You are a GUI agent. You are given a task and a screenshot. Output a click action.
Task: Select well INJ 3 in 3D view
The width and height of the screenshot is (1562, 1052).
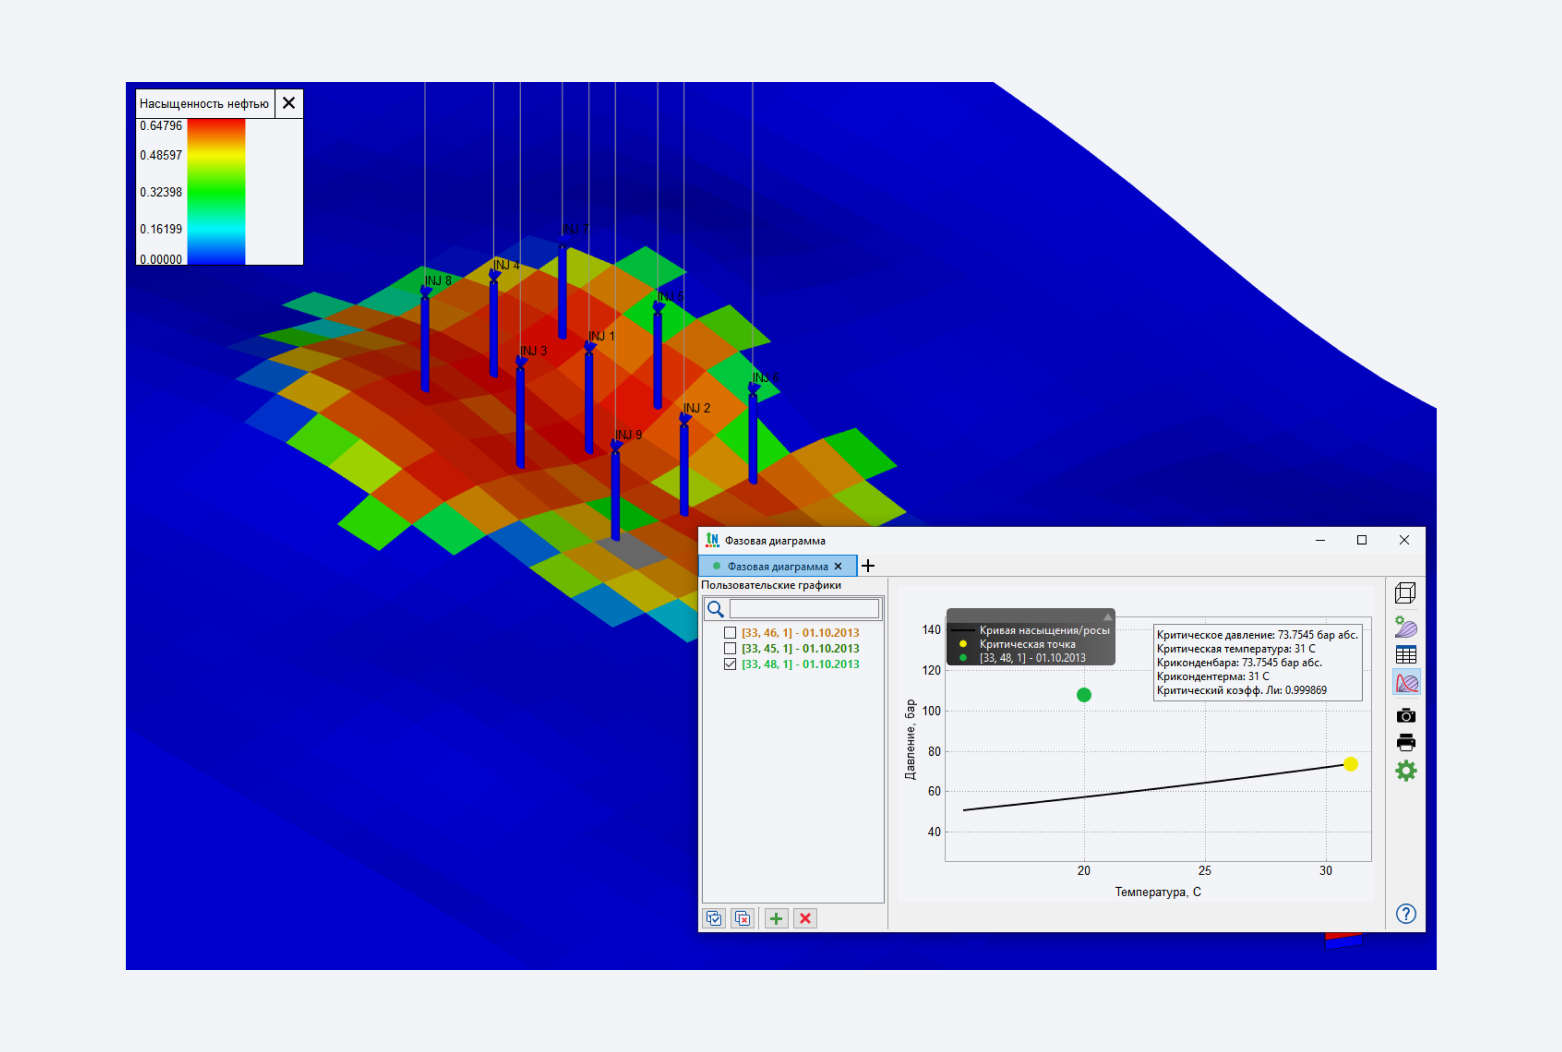tap(520, 415)
